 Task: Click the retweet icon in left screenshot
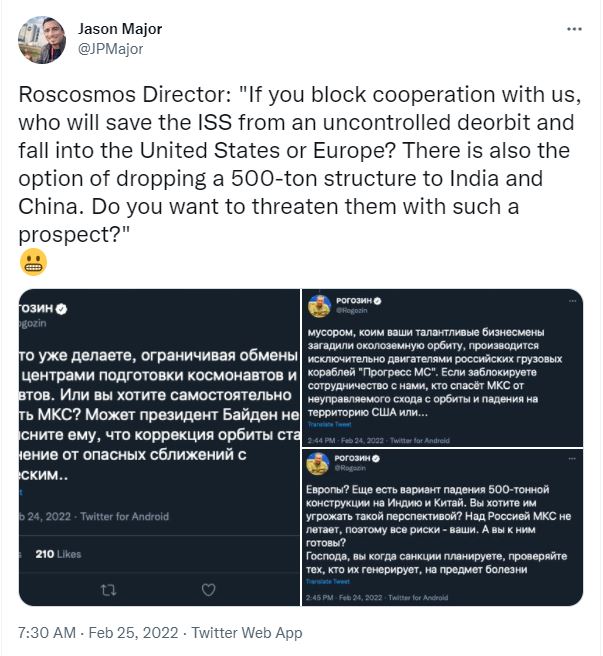coord(111,590)
